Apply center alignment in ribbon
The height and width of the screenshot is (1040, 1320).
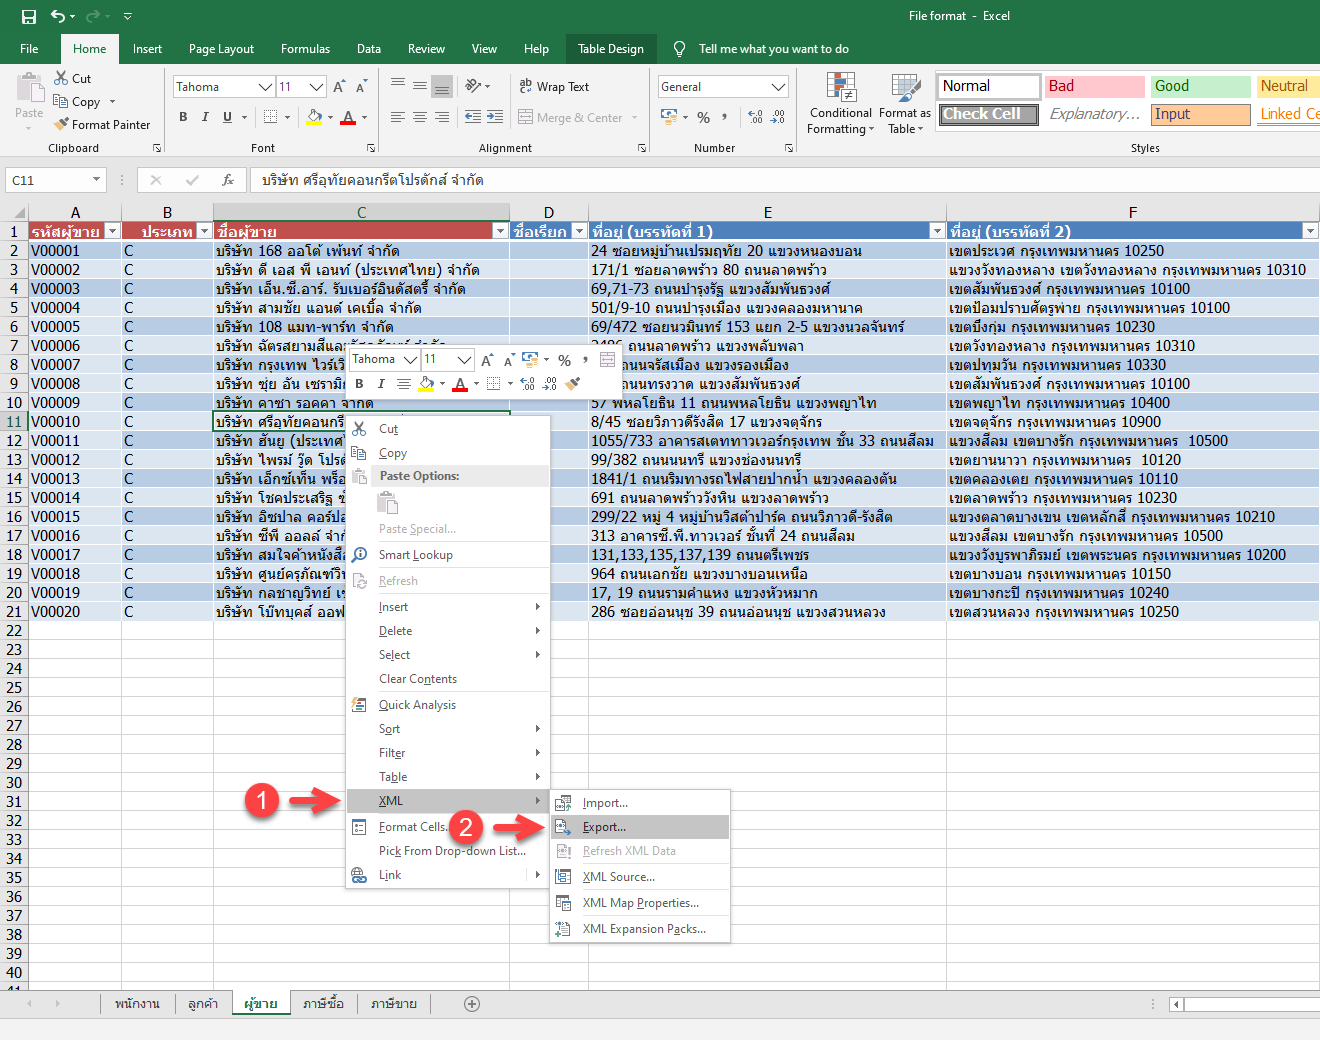(x=419, y=117)
